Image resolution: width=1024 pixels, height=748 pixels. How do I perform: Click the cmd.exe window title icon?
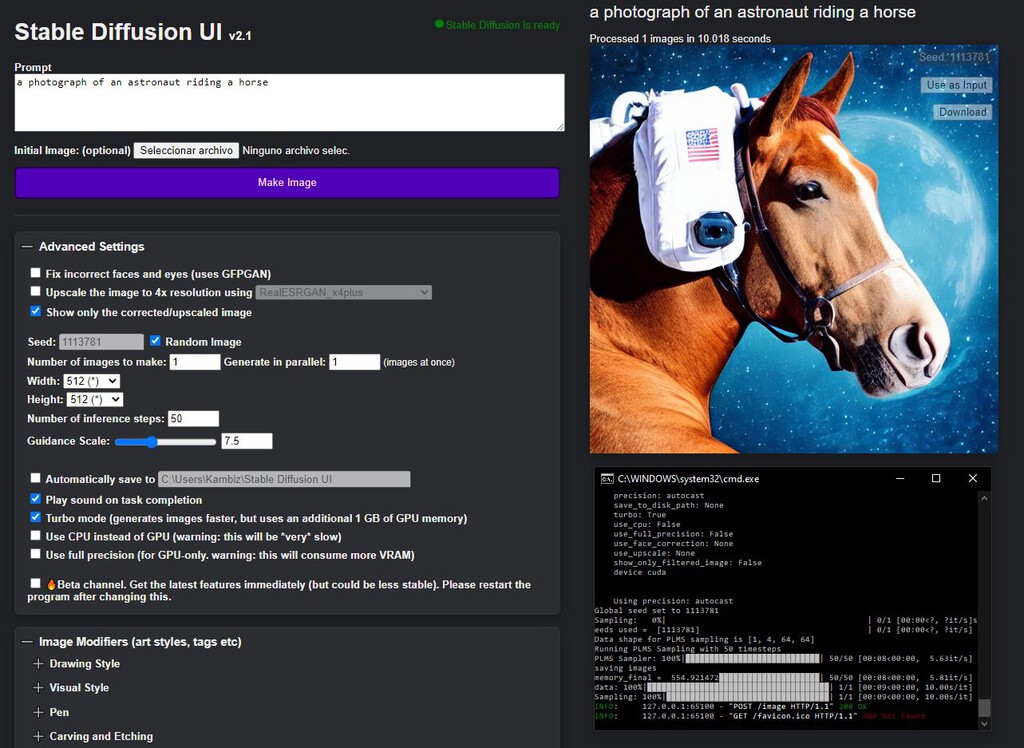click(606, 479)
